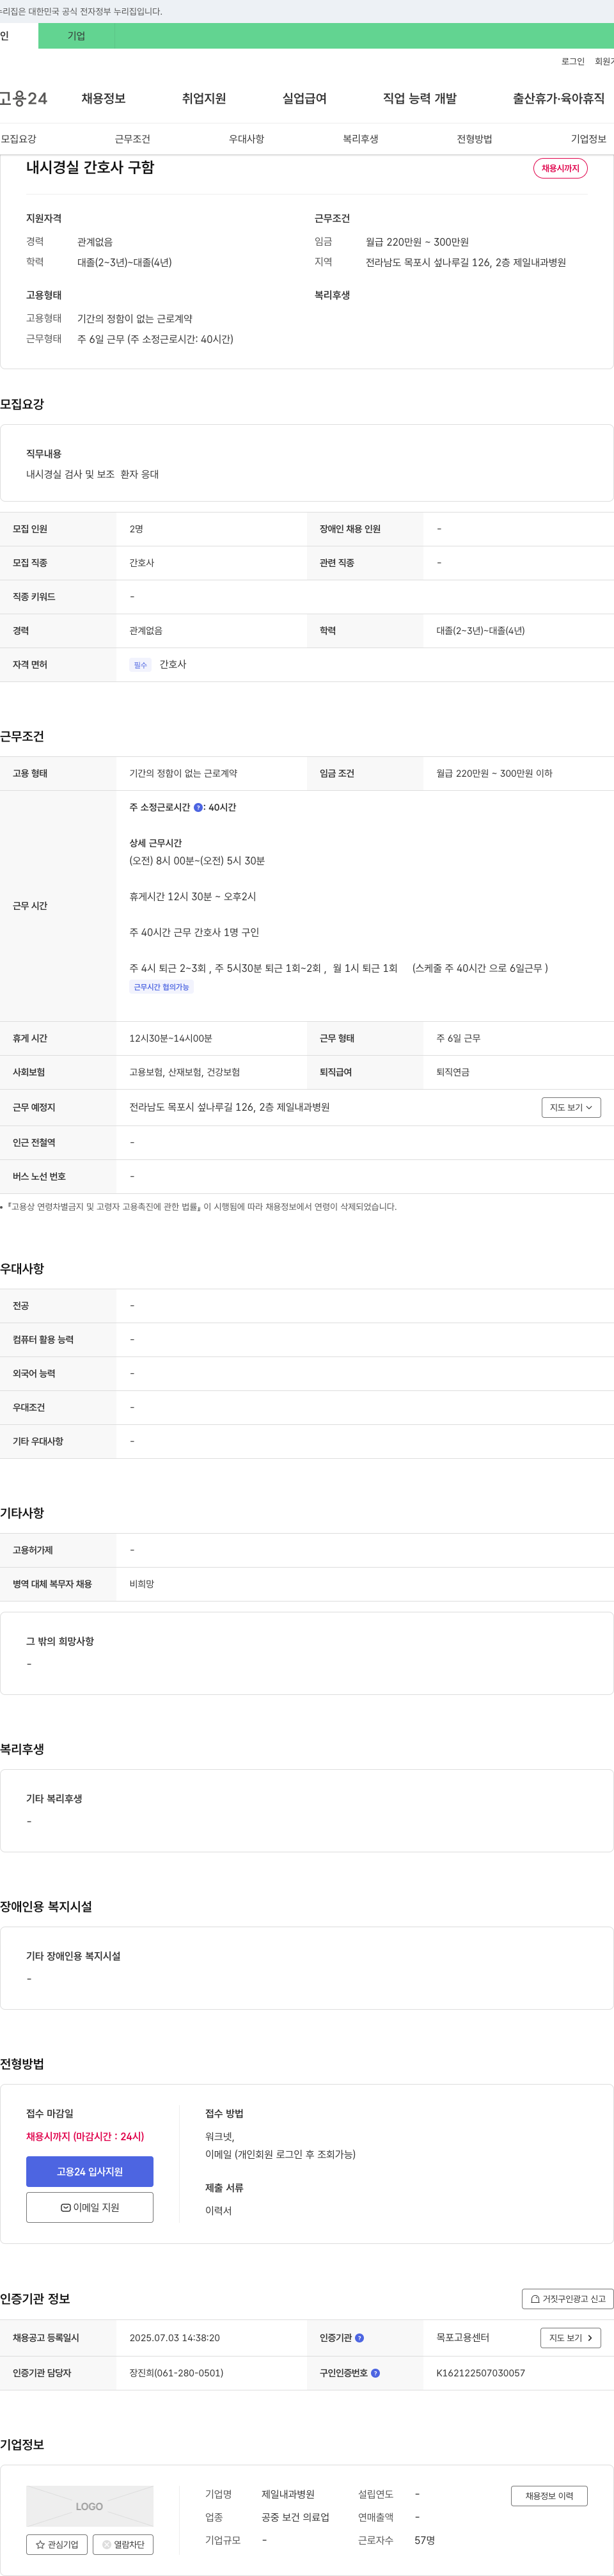Jump to 기업정보 section tab
Image resolution: width=614 pixels, height=2576 pixels.
click(x=588, y=139)
